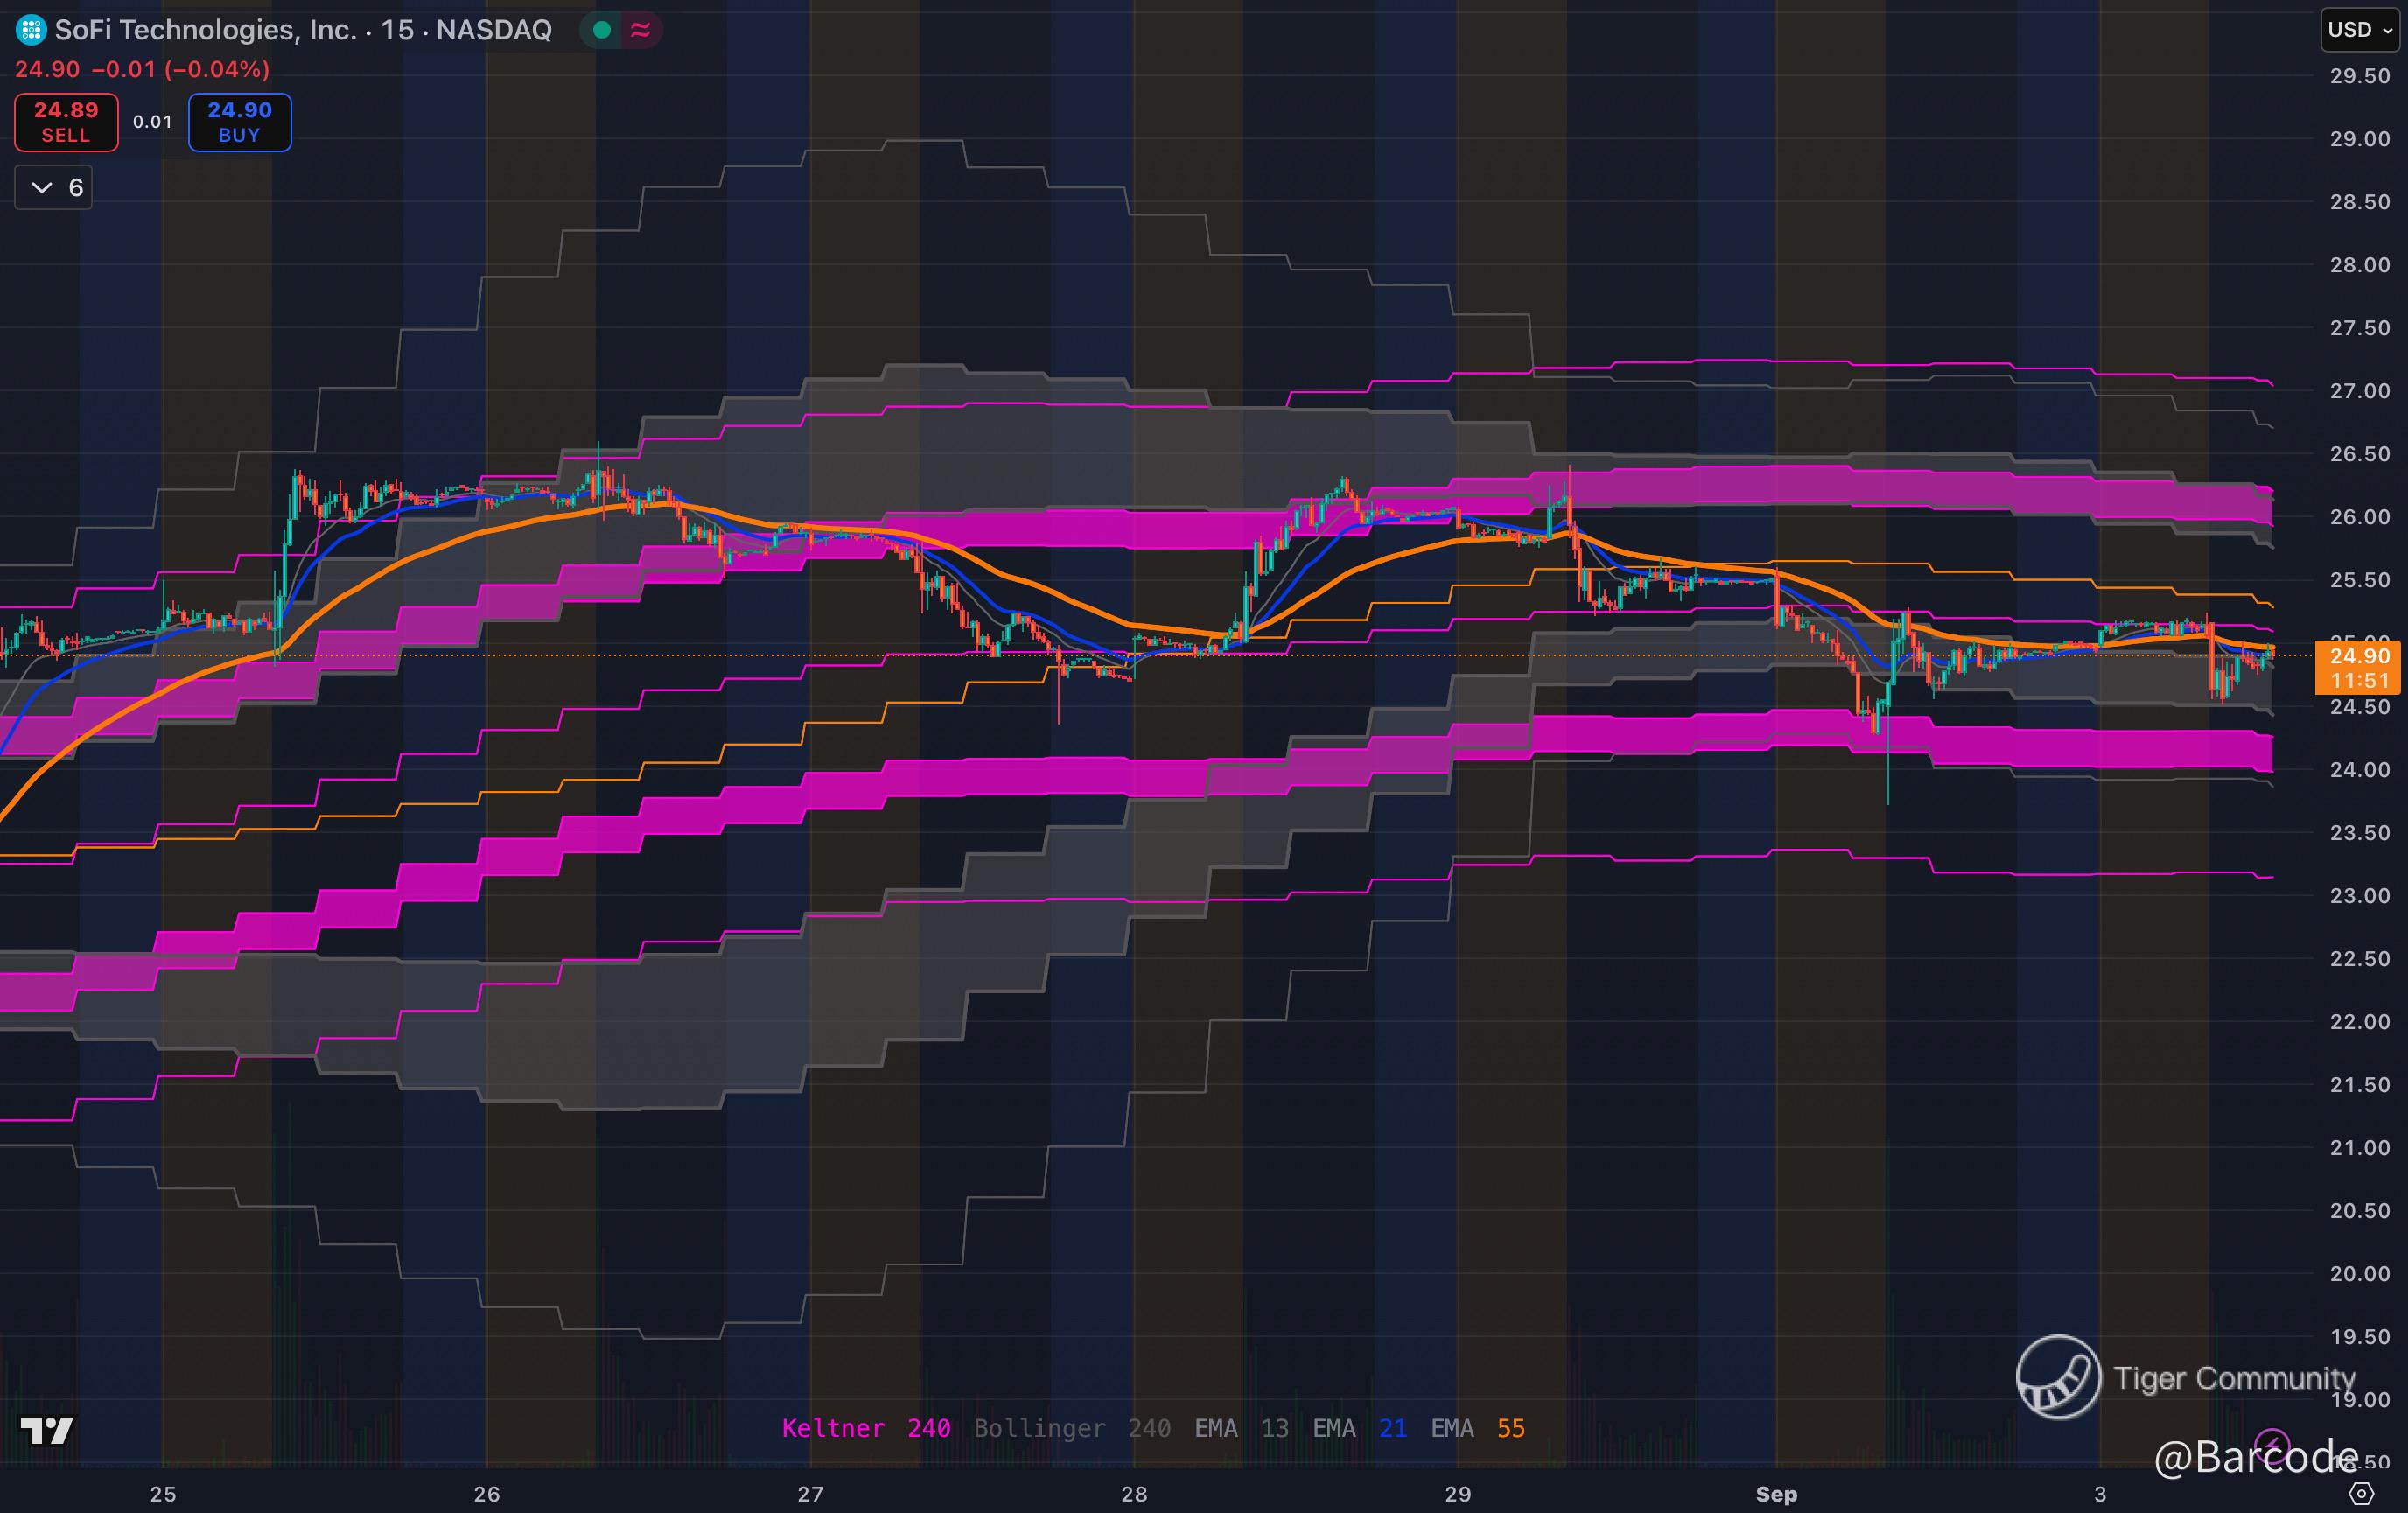Click the green market open status dot
Screen dimensions: 2408x1513
point(602,30)
